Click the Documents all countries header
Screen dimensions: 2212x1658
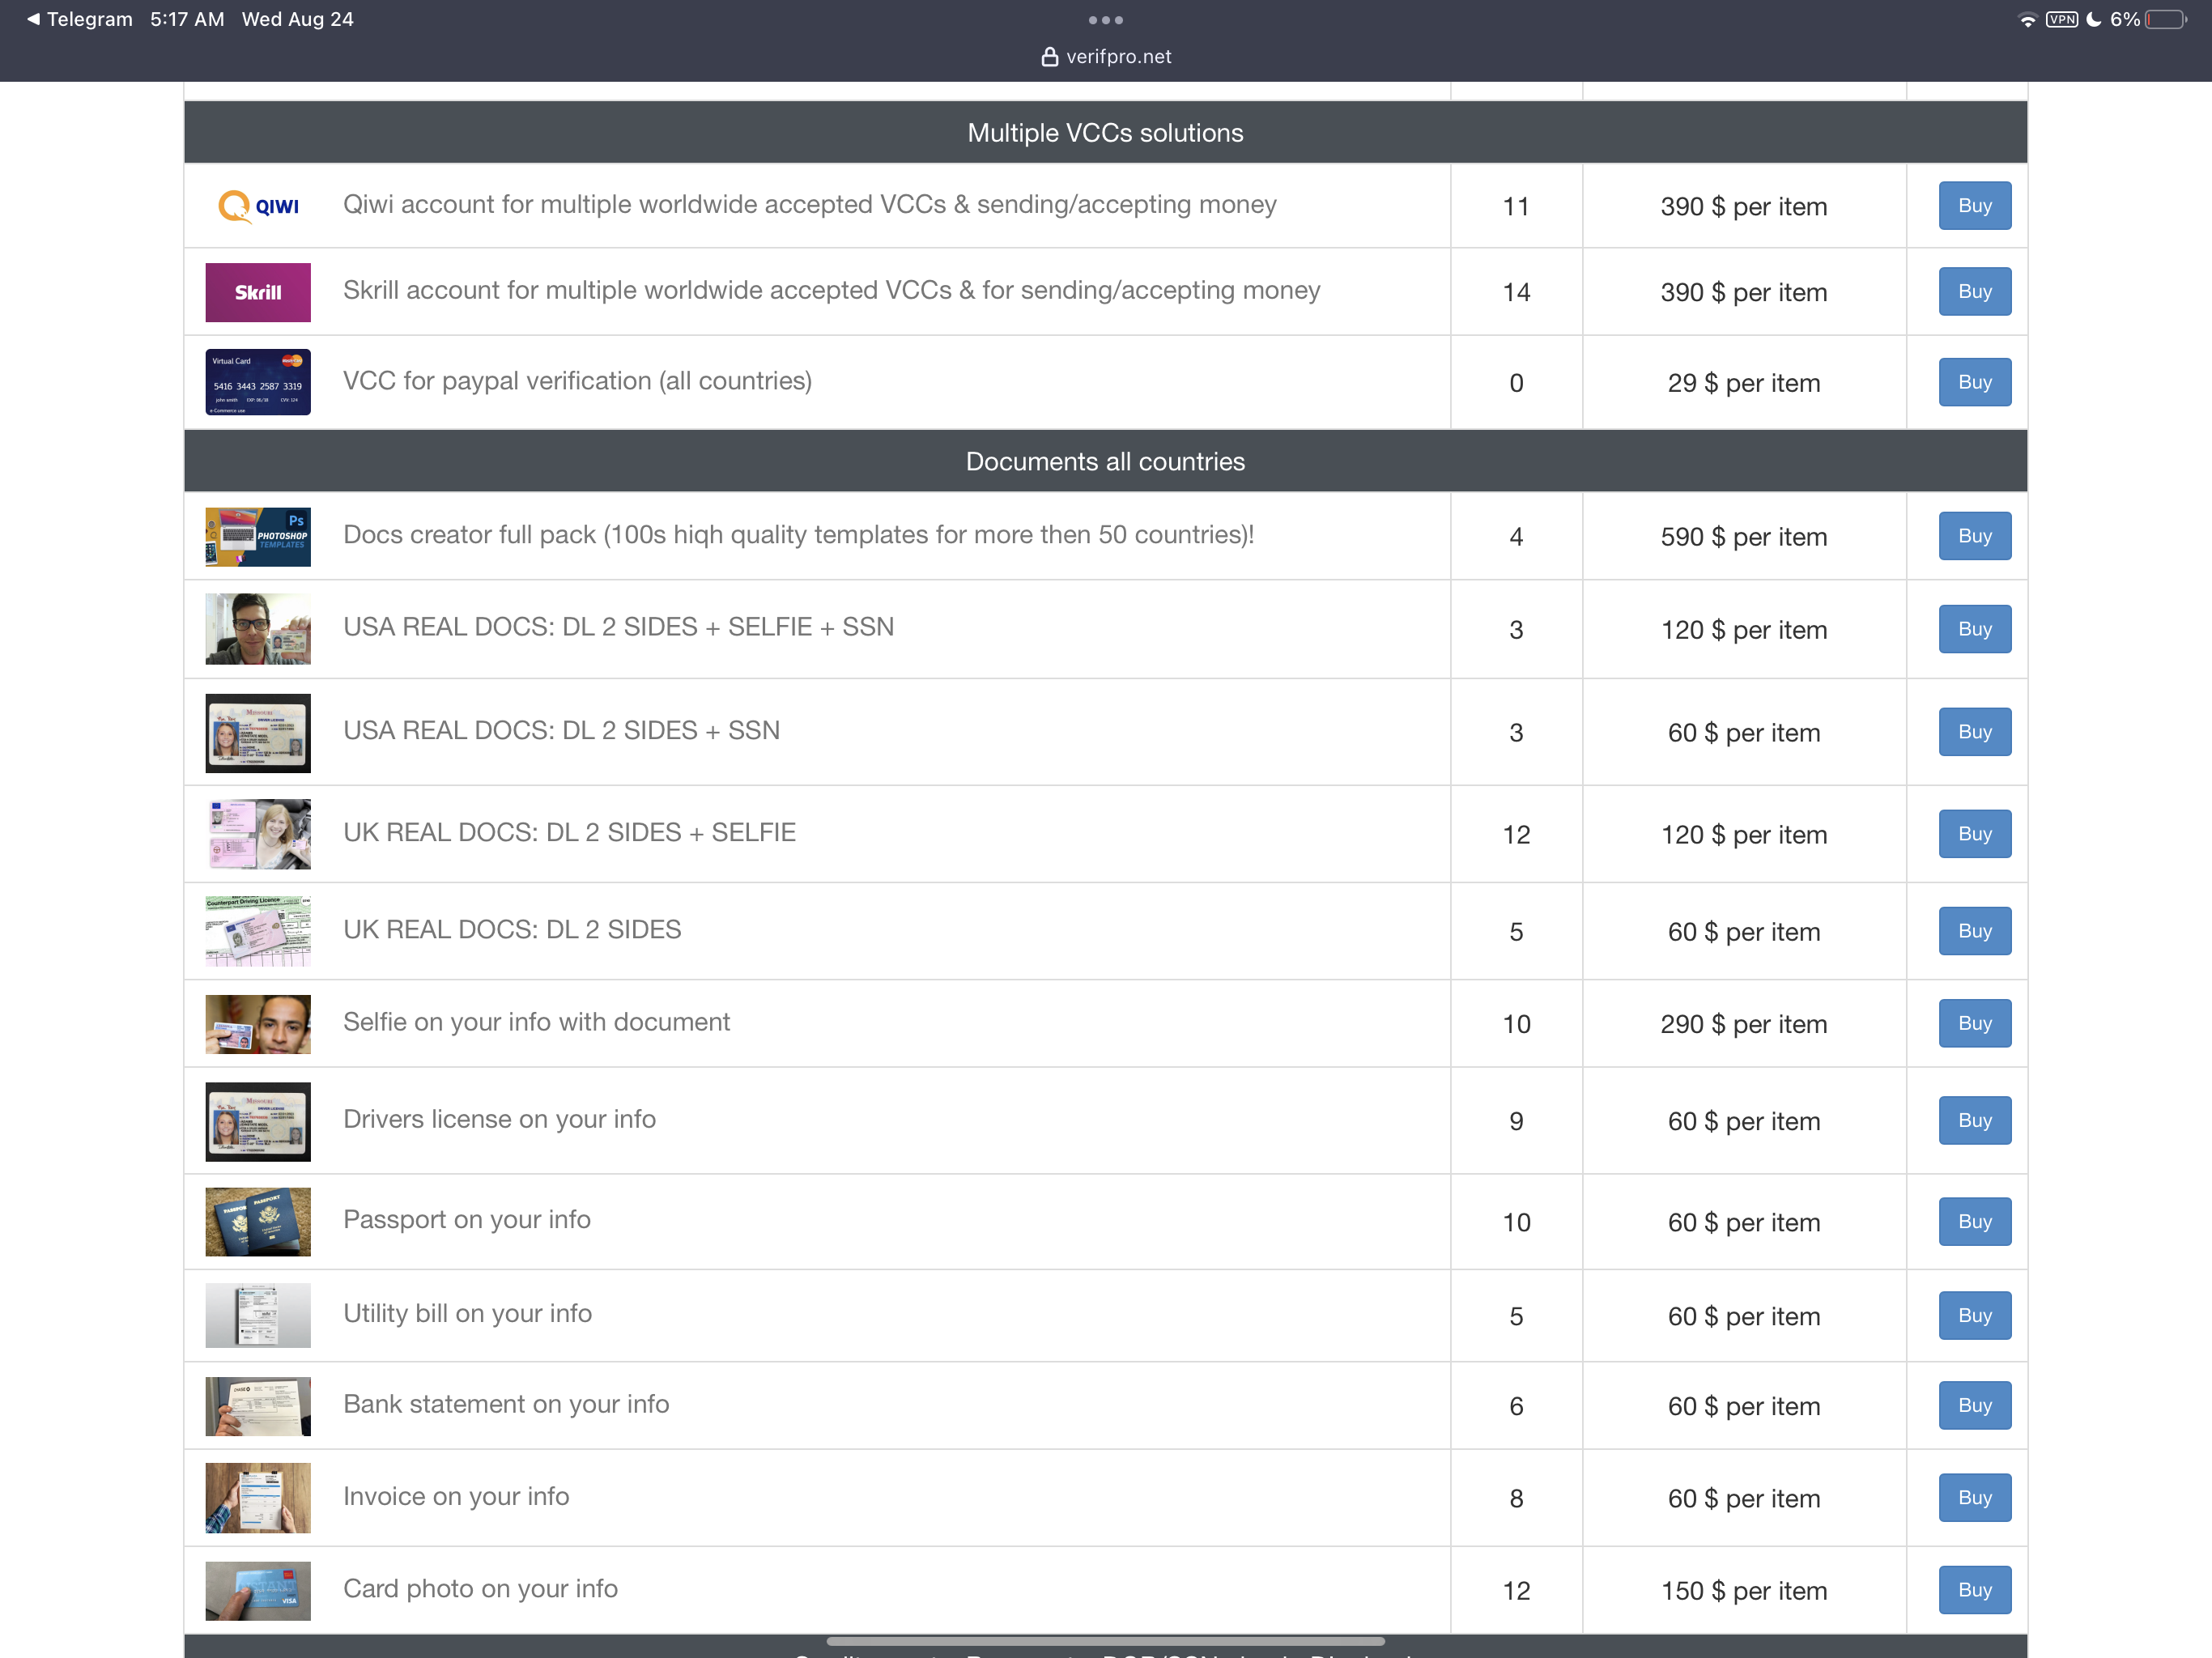coord(1105,461)
